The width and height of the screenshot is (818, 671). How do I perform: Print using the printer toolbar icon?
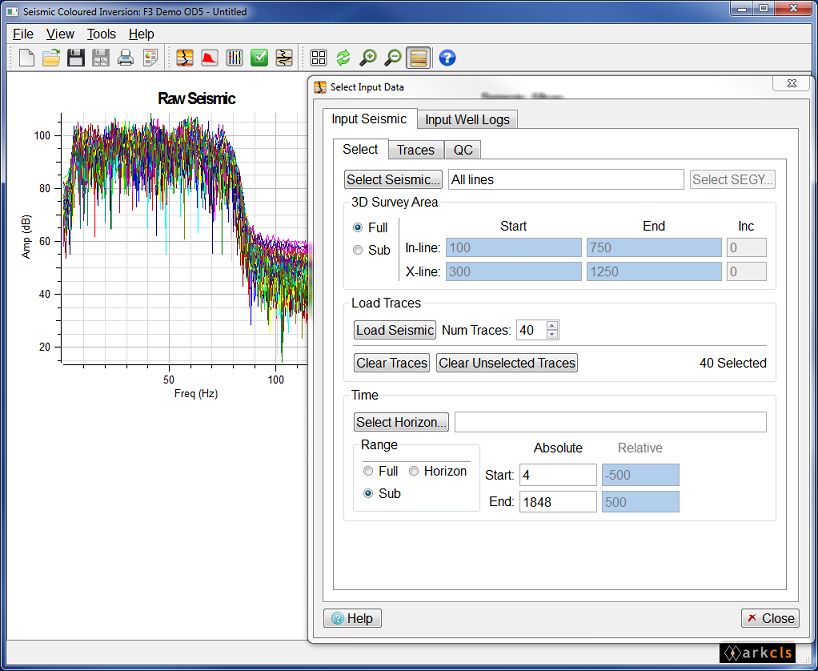coord(125,58)
